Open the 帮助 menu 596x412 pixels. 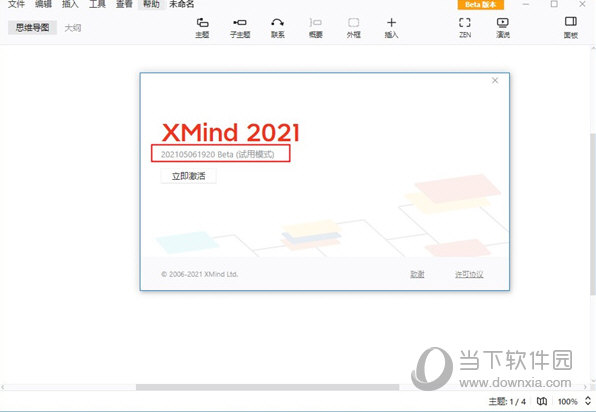coord(151,4)
